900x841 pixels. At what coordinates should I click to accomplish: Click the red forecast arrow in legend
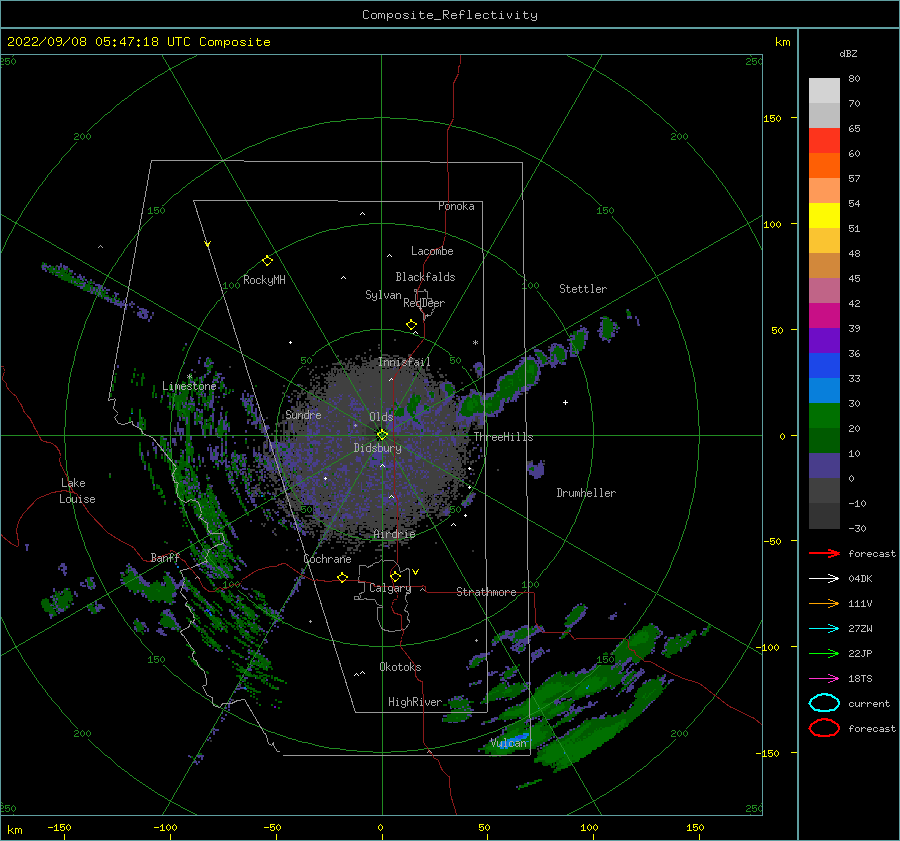[824, 553]
